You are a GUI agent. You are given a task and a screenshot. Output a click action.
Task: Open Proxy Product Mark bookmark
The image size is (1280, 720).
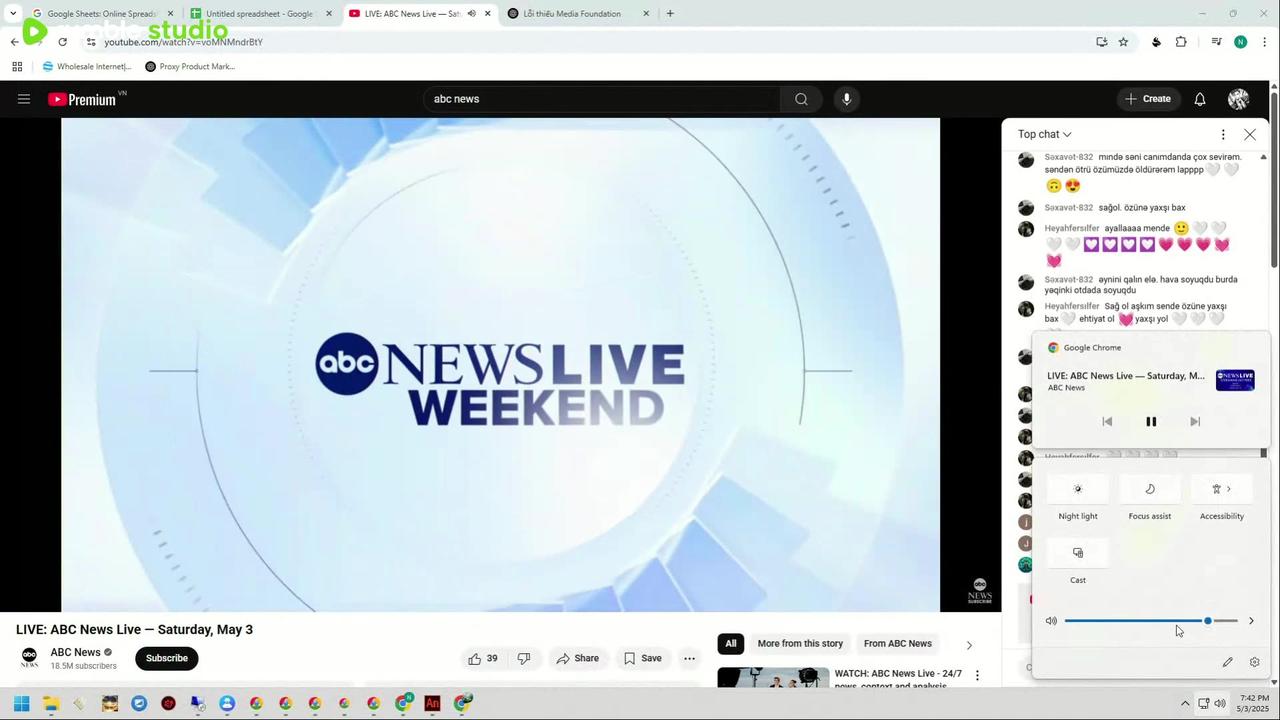(189, 66)
